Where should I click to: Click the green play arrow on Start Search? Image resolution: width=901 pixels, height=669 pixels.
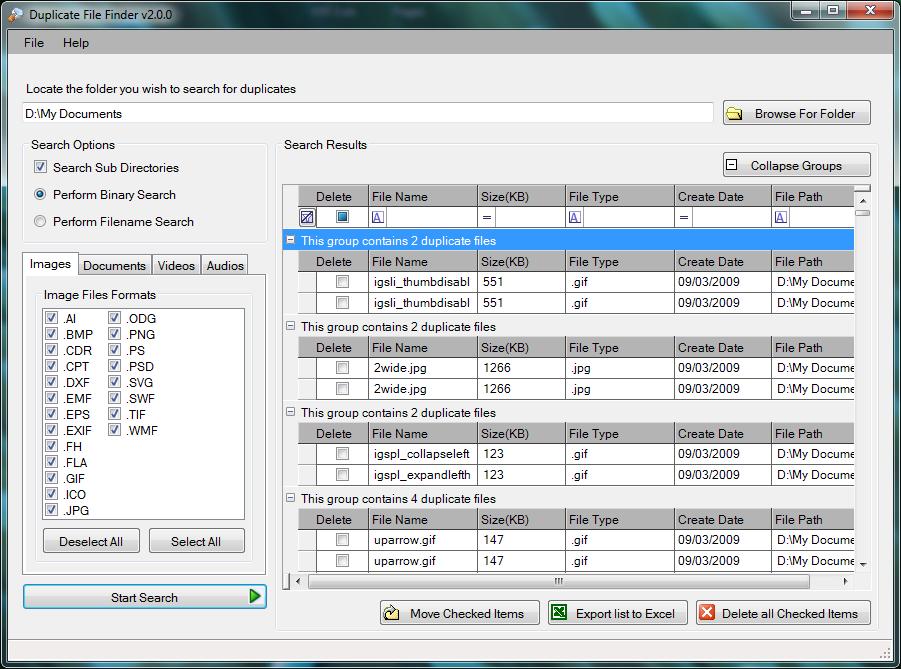click(x=255, y=597)
